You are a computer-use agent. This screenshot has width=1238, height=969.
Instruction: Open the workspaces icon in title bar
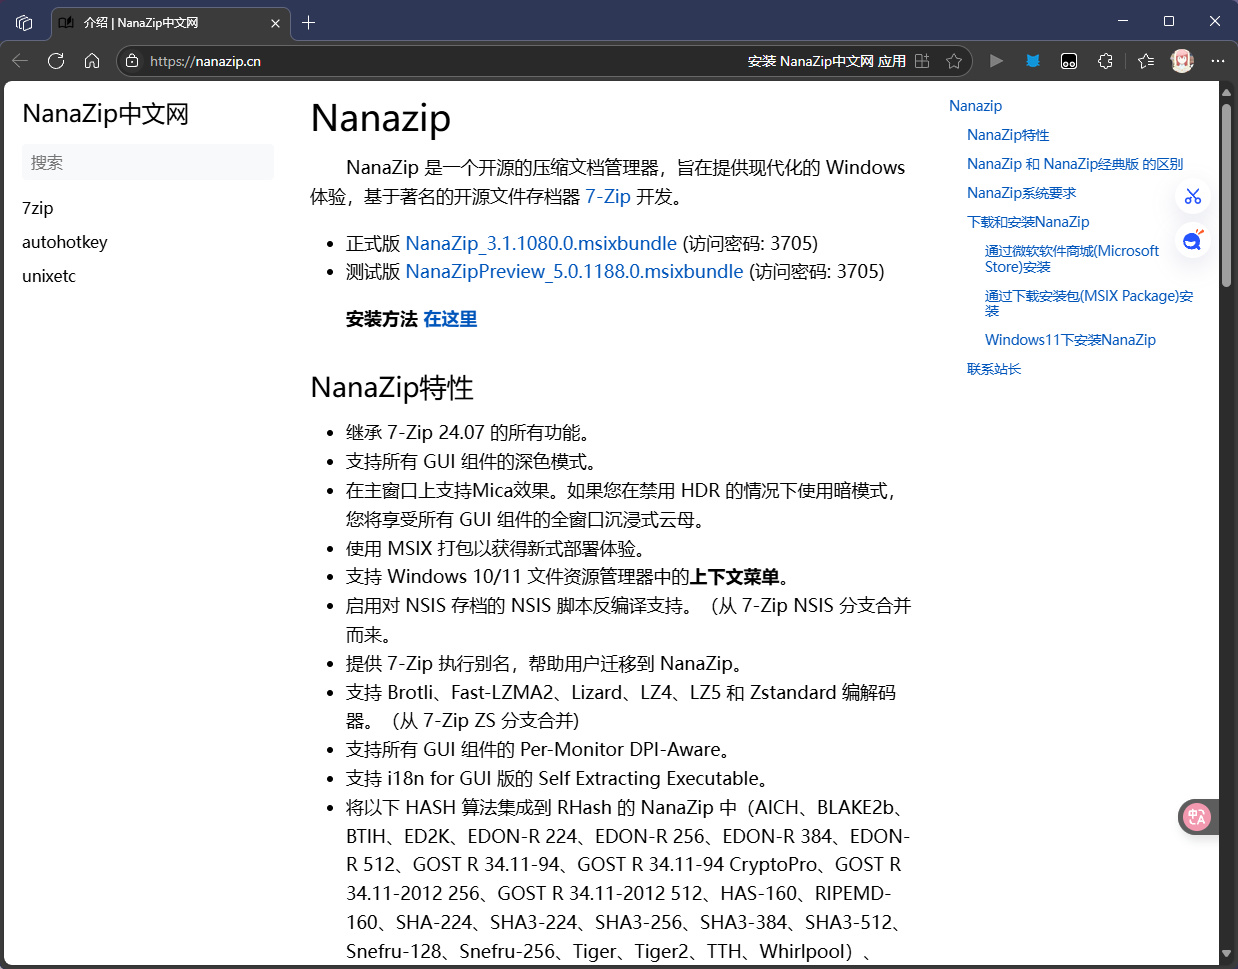pyautogui.click(x=24, y=22)
